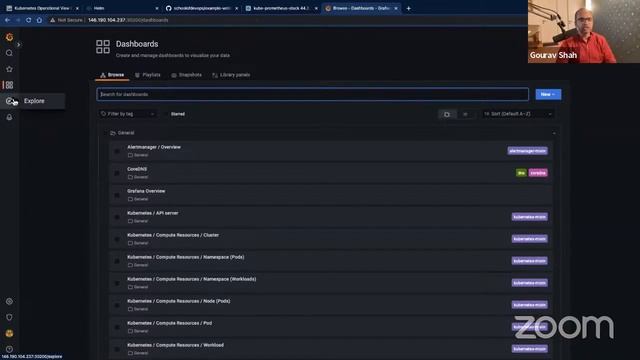Open the Sort (Default A-Z) dropdown
Screen dimensions: 640x360
518,114
